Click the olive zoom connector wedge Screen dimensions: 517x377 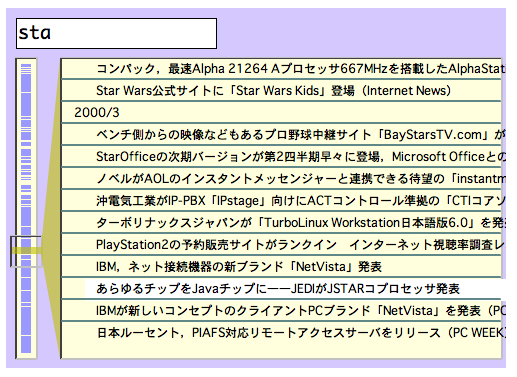tap(51, 213)
